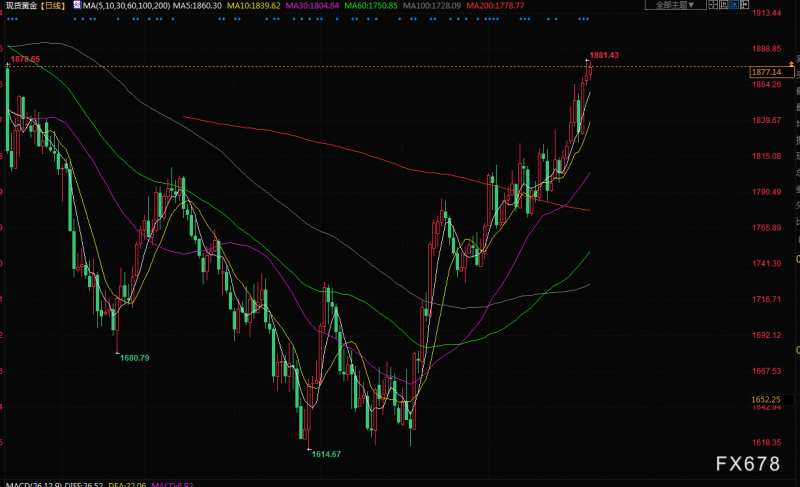The height and width of the screenshot is (487, 800).
Task: Click the MA(5,10,30,60,100,200) parameters label
Action: (126, 6)
